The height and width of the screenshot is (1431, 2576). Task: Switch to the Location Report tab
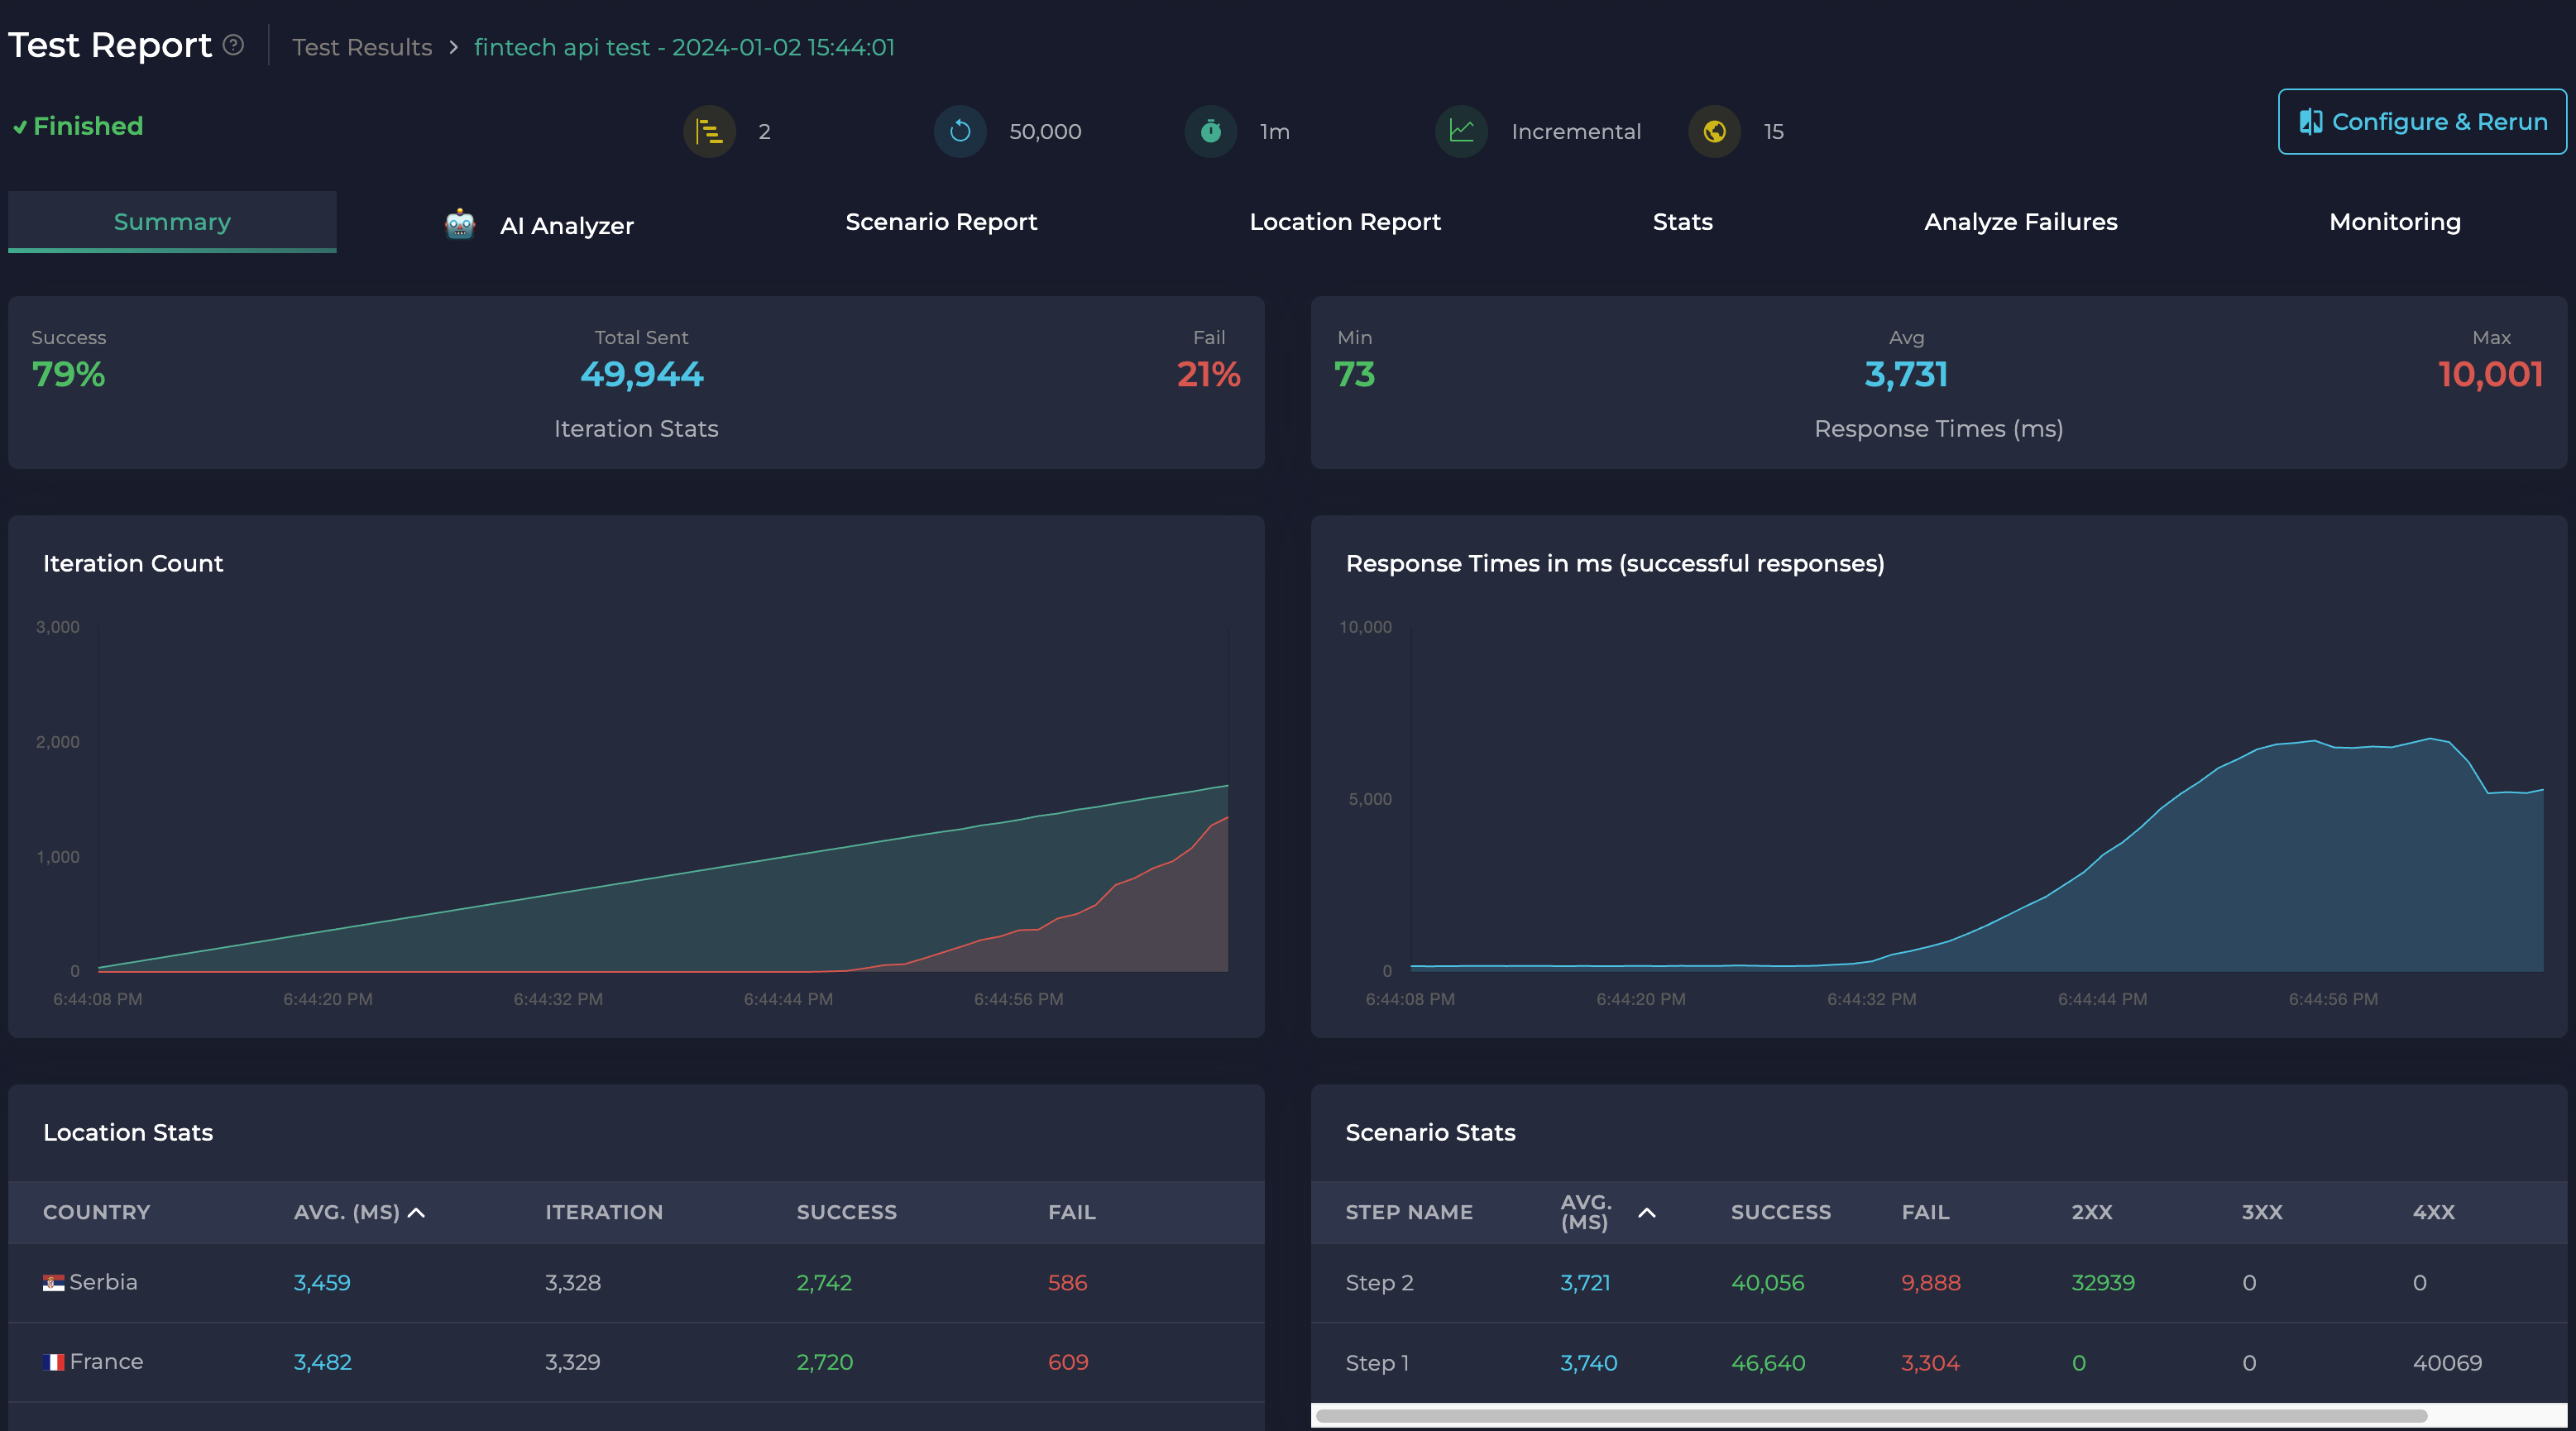pos(1344,222)
